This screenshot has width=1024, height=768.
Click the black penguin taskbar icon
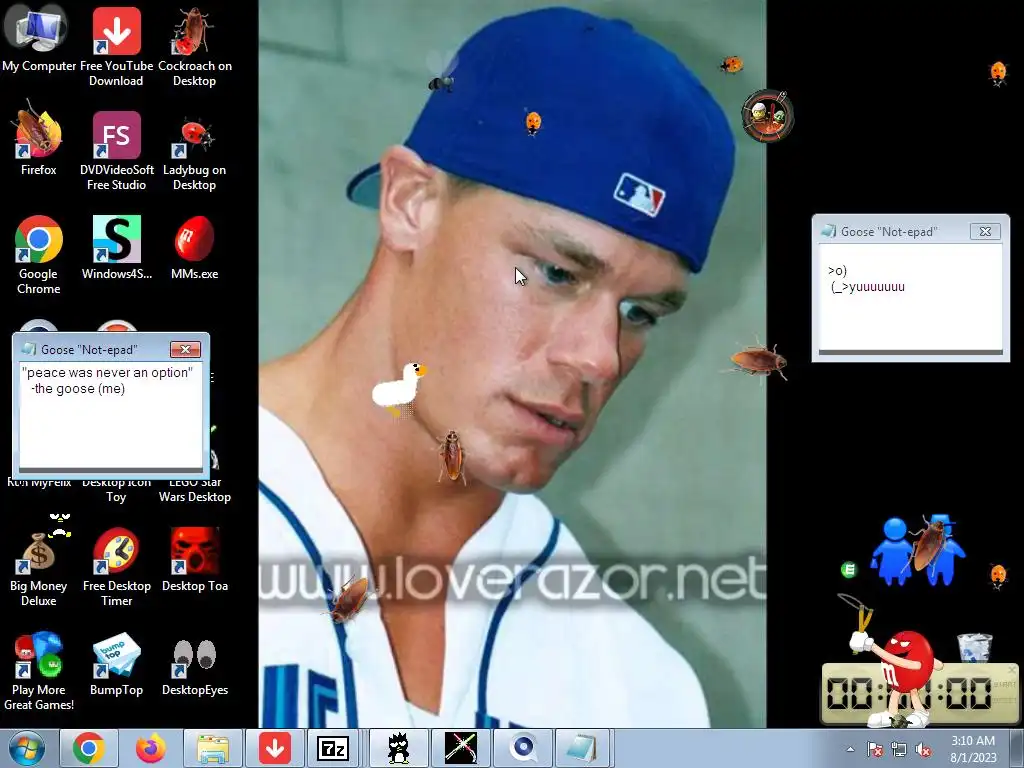(398, 748)
